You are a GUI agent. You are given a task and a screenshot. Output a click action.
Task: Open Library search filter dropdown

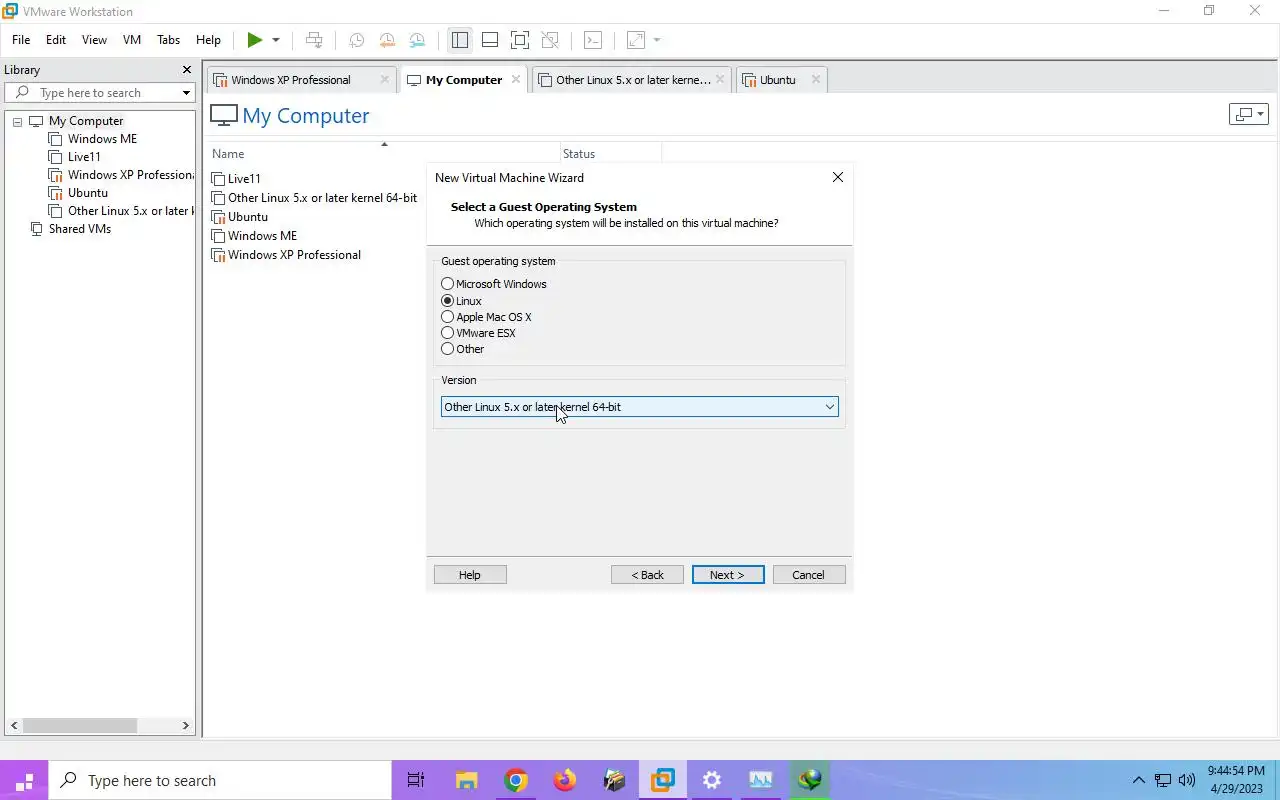[186, 93]
